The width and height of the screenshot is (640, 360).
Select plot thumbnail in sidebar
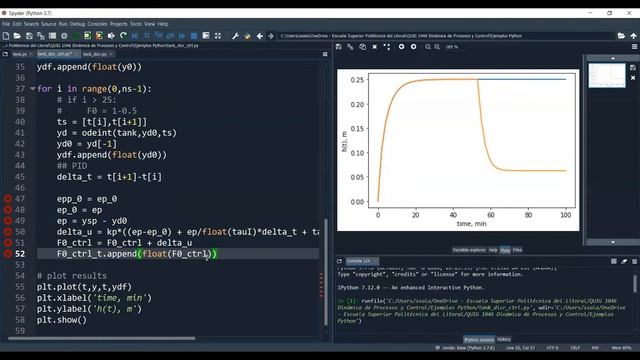coord(607,75)
